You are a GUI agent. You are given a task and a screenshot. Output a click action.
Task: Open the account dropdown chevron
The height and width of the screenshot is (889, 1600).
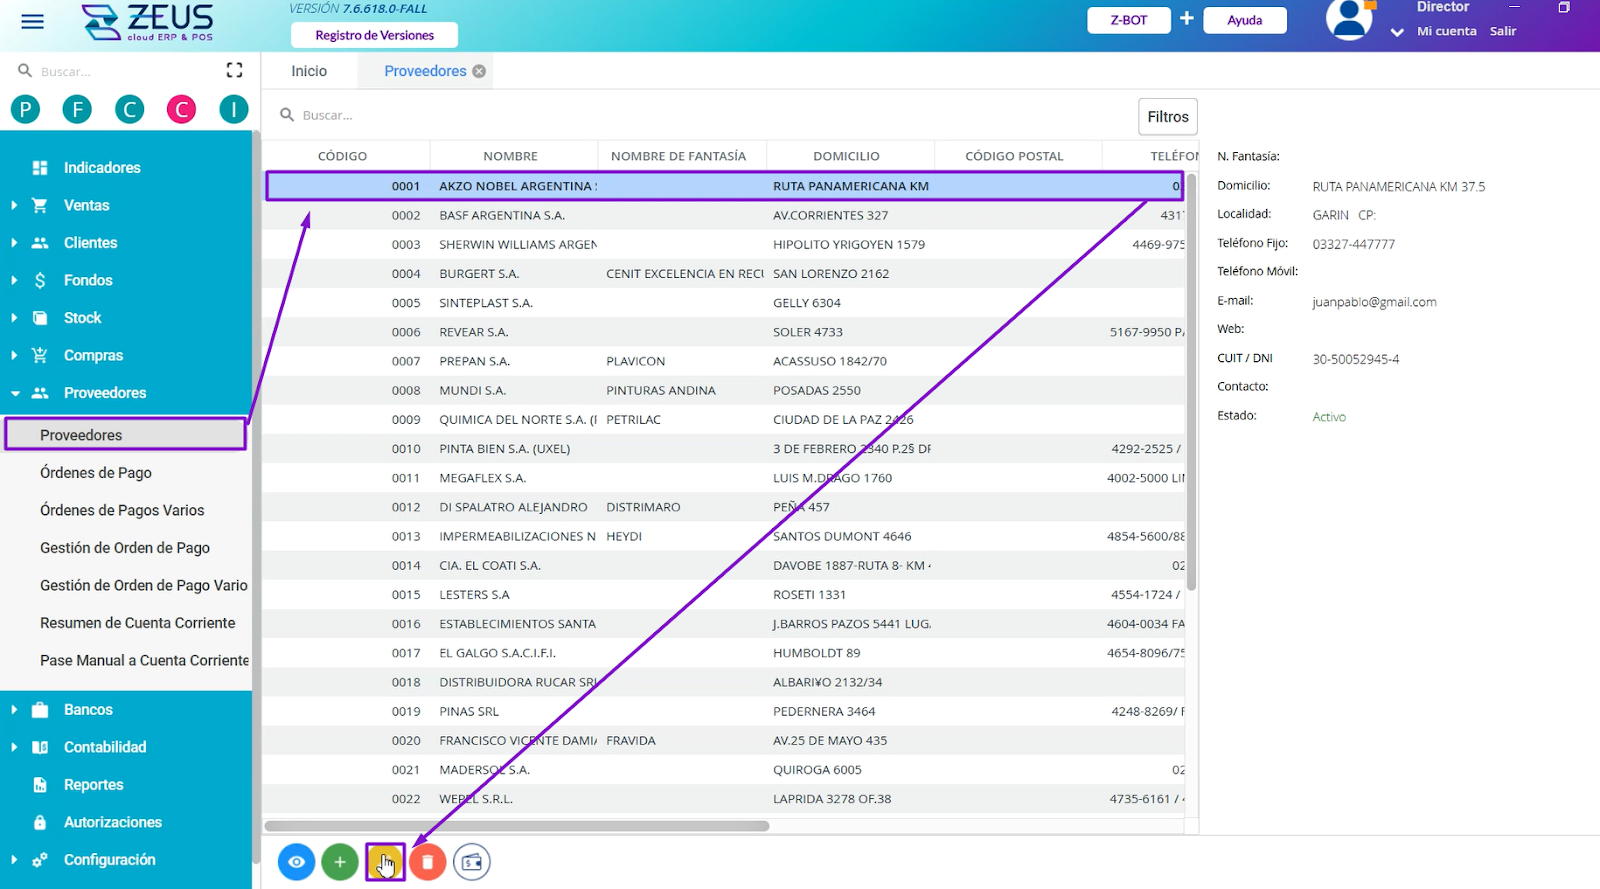(1397, 32)
